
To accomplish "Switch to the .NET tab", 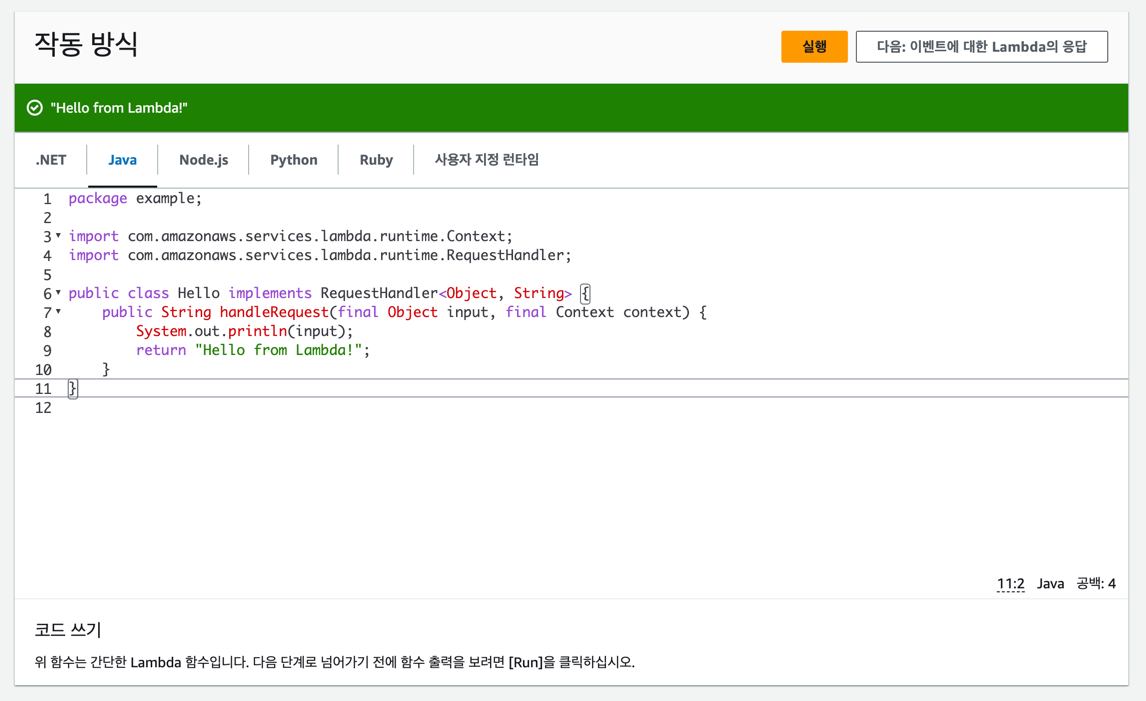I will [x=50, y=159].
